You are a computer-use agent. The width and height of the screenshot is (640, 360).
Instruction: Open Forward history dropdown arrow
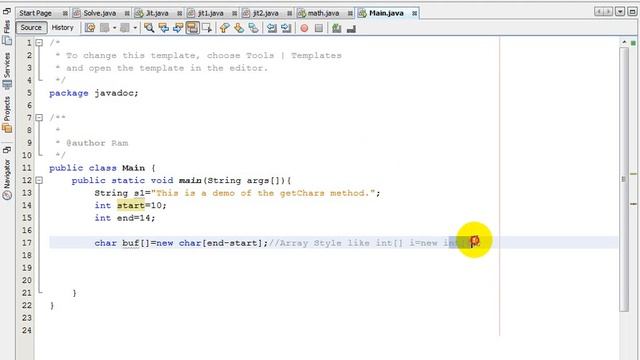135,28
